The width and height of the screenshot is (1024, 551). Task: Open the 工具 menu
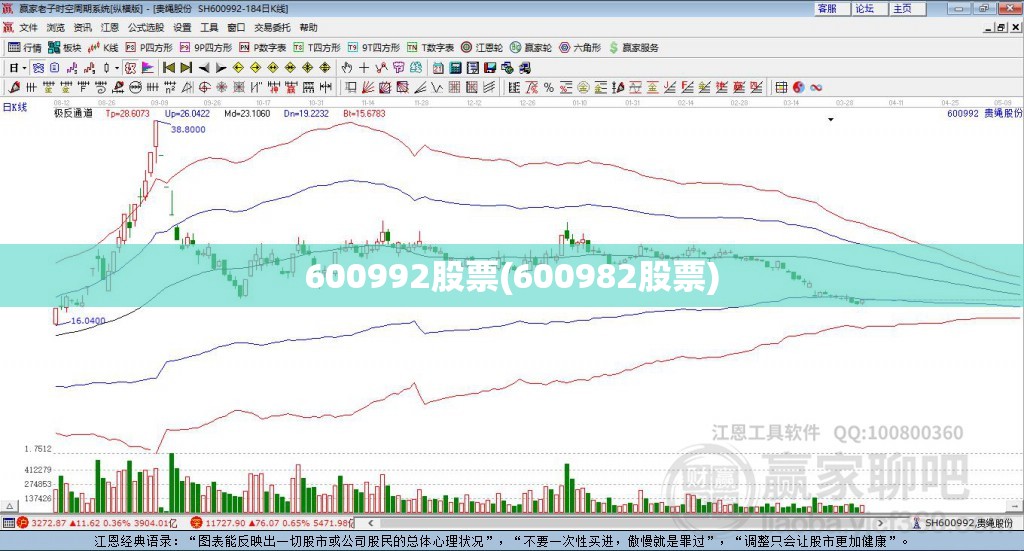coord(209,27)
